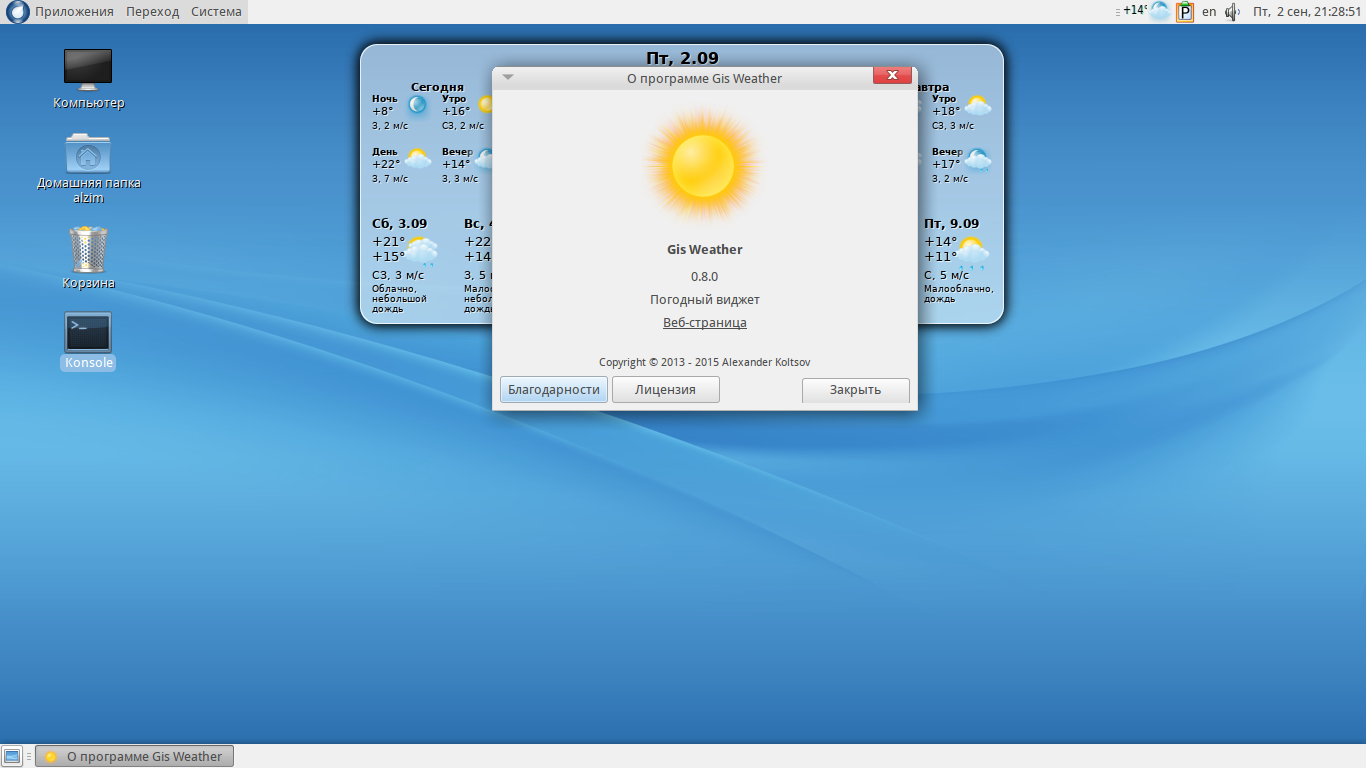The width and height of the screenshot is (1366, 768).
Task: Click the Закрыть button
Action: point(855,390)
